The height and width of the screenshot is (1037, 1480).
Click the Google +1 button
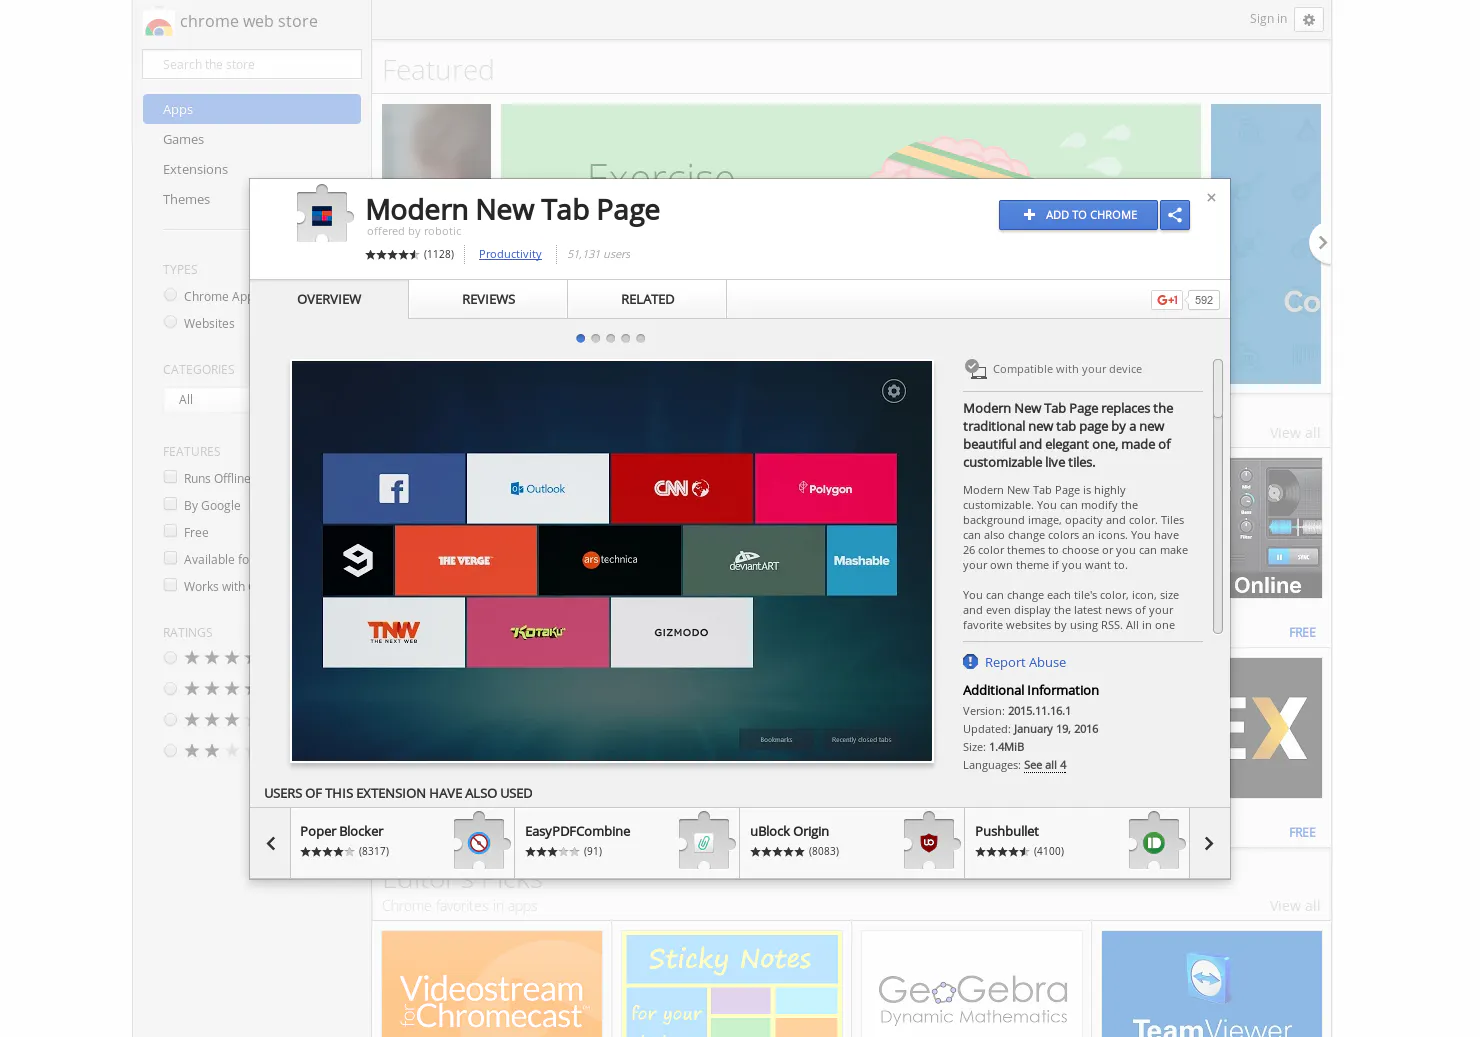pyautogui.click(x=1167, y=300)
